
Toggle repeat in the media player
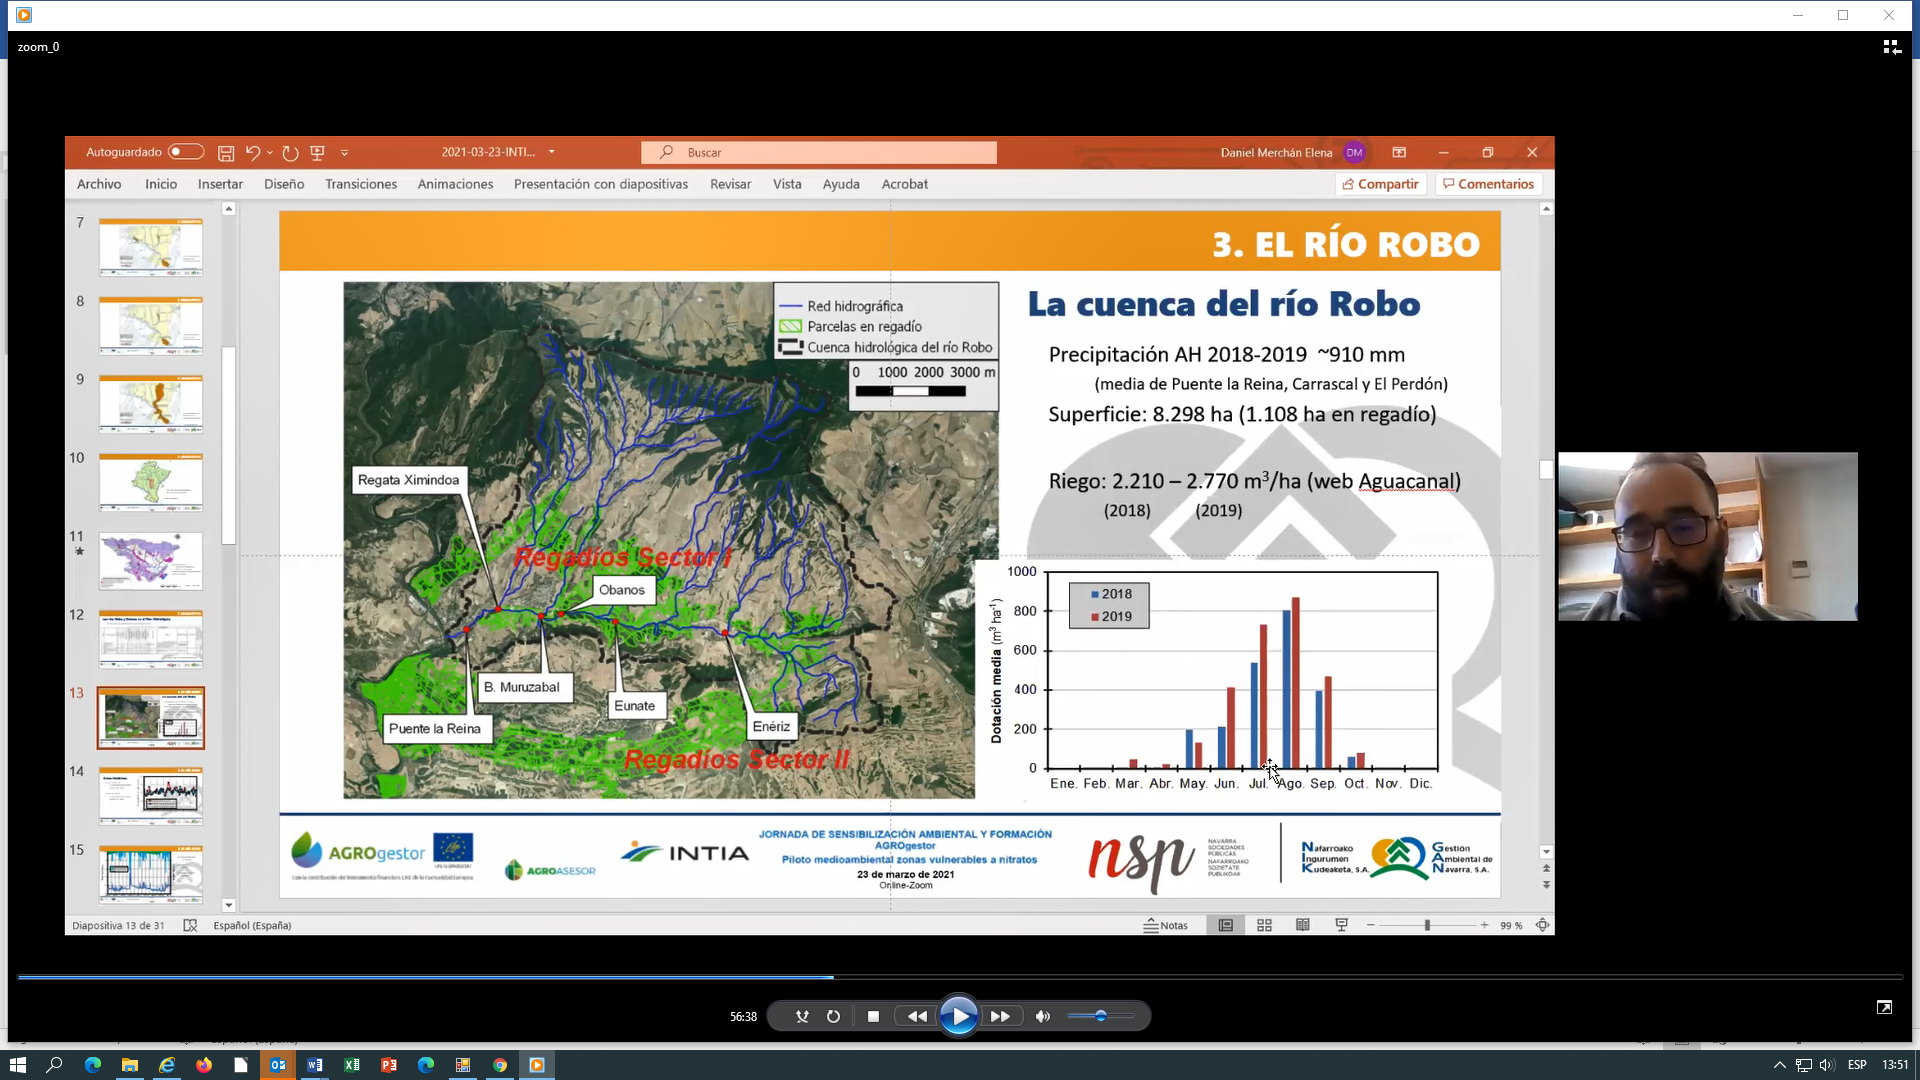pos(833,1016)
